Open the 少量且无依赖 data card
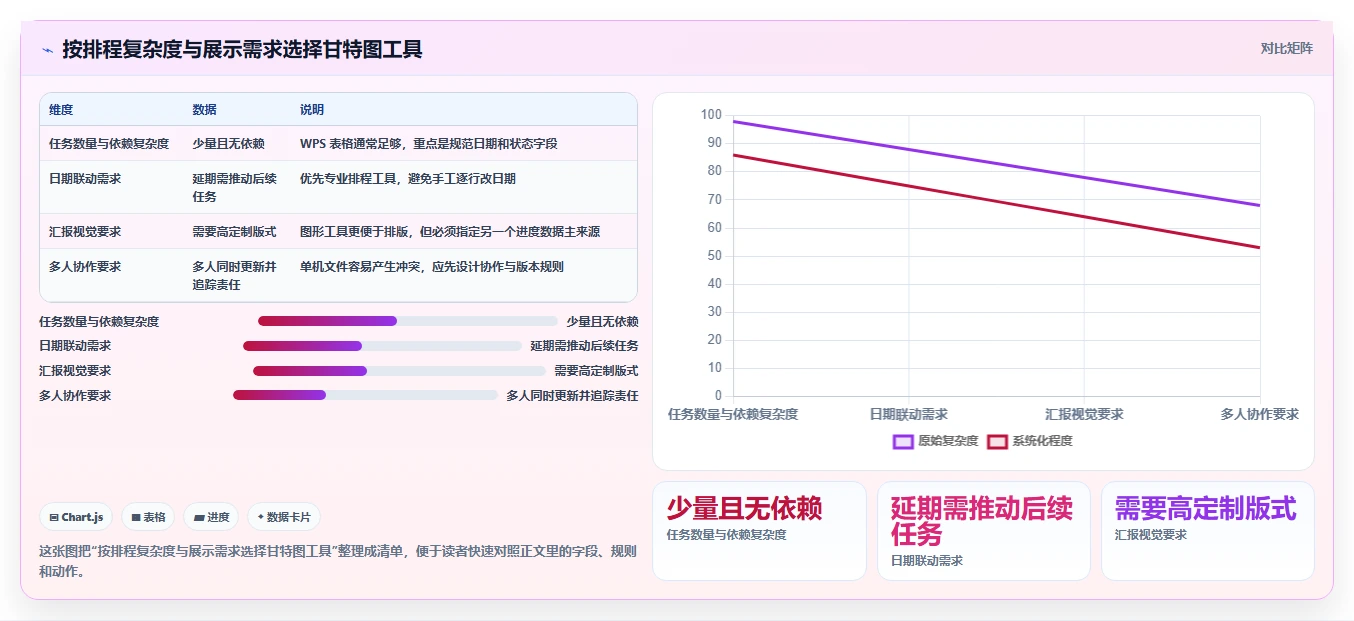 pyautogui.click(x=759, y=531)
